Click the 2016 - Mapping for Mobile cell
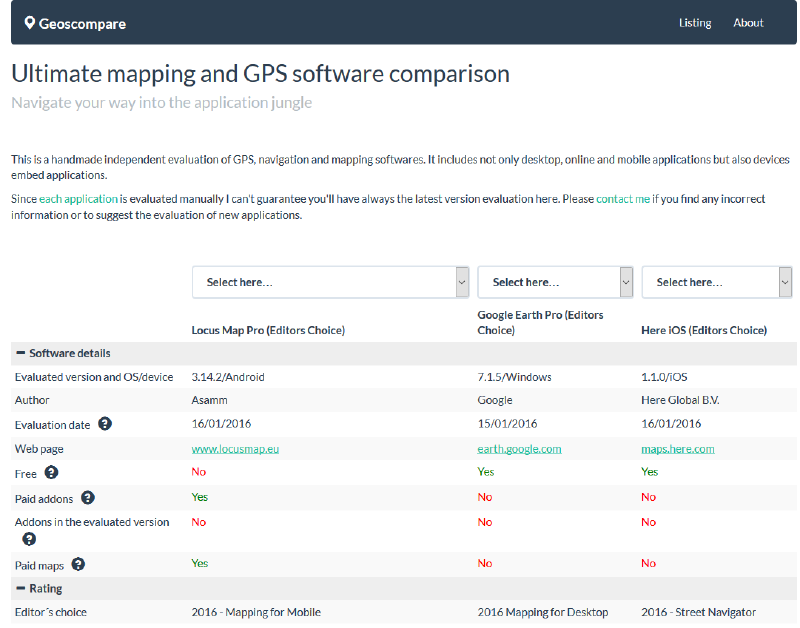This screenshot has width=800, height=628. click(x=256, y=612)
